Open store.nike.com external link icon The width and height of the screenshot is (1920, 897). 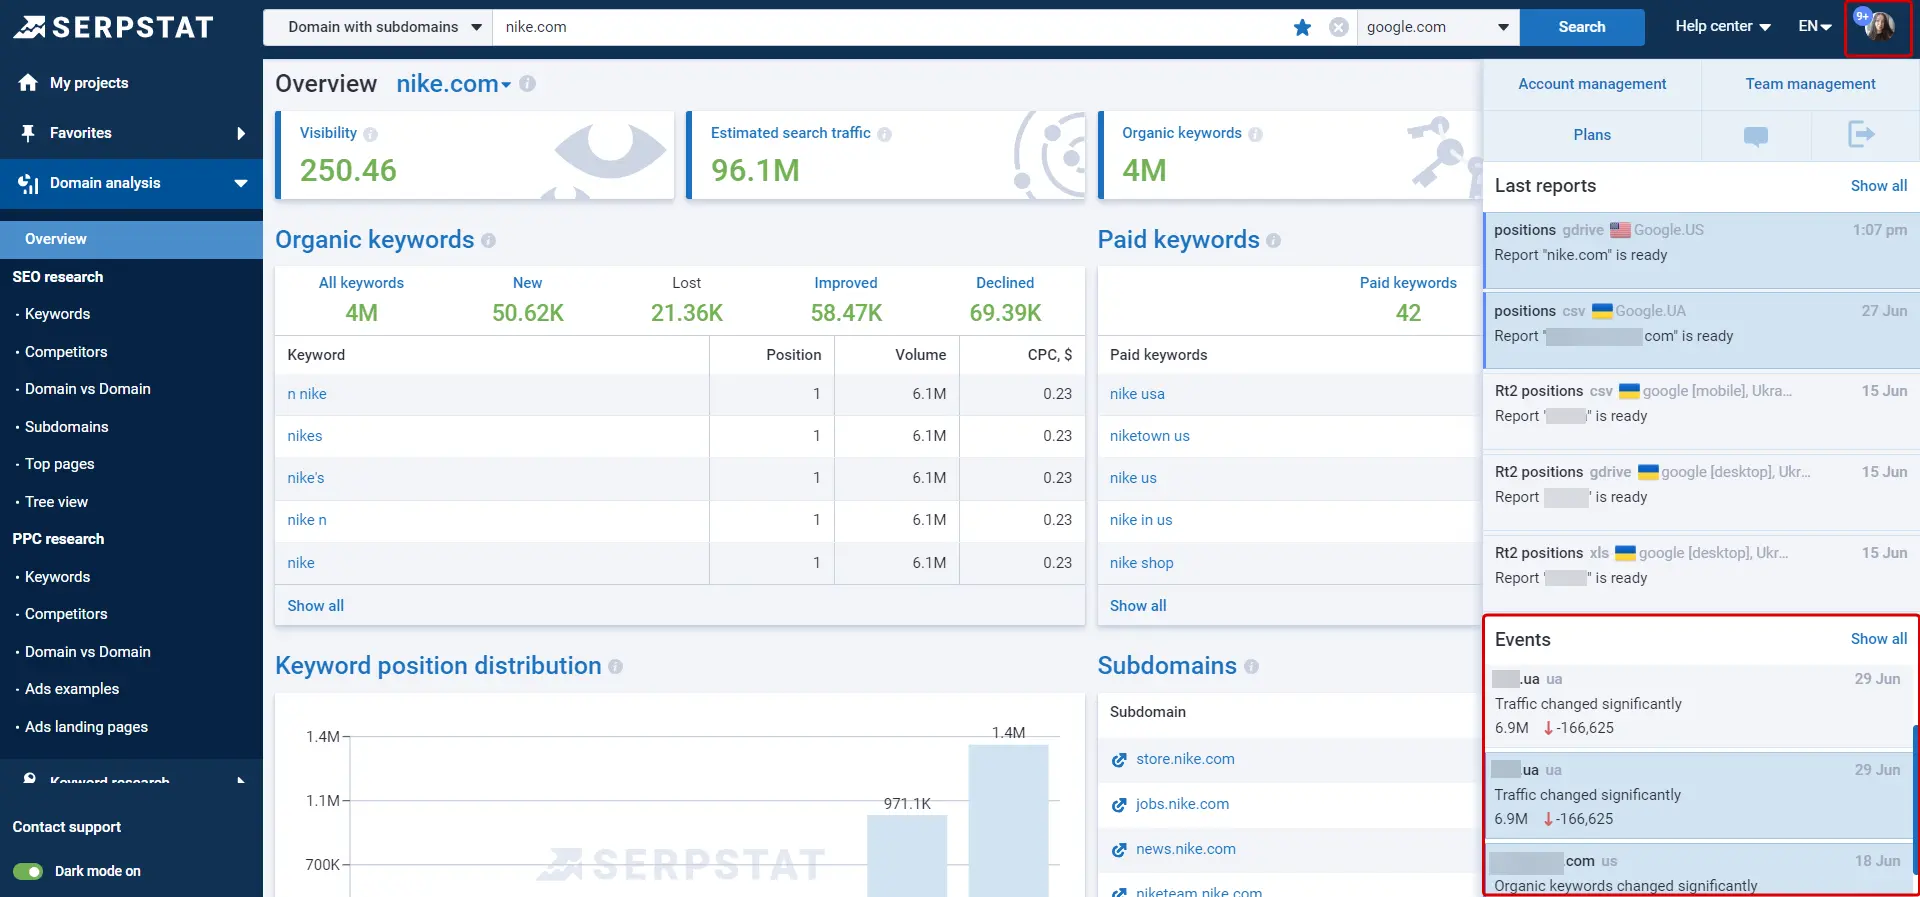(x=1119, y=760)
